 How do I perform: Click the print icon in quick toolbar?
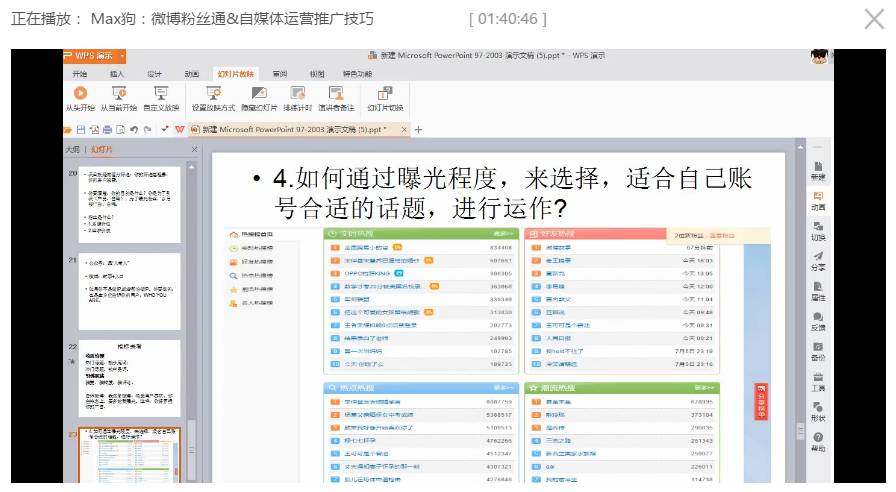coord(107,130)
